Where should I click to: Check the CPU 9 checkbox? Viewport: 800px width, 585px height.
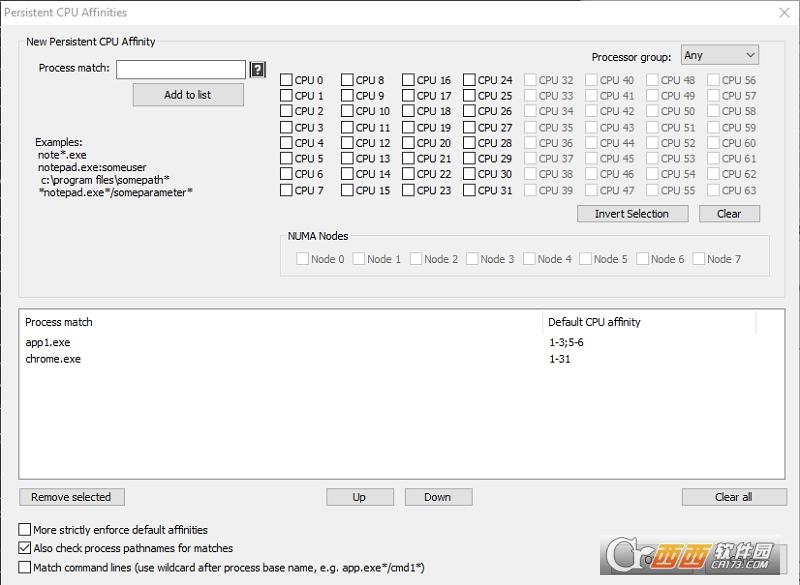coord(347,95)
